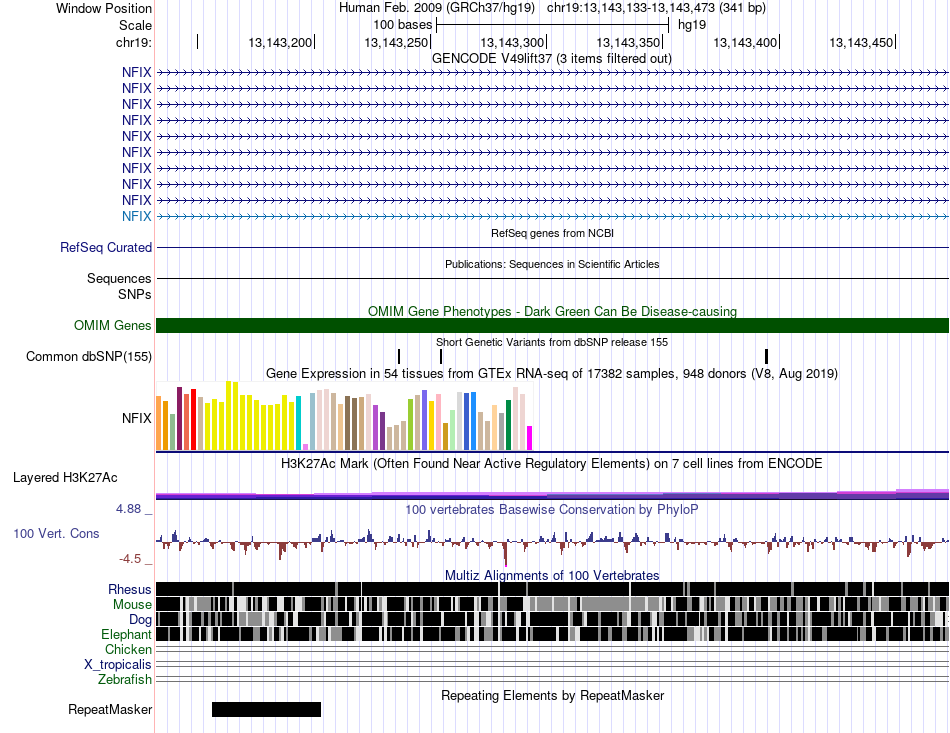Viewport: 950px width, 733px height.
Task: Click the cyan bar in GTEx chart
Action: point(298,423)
